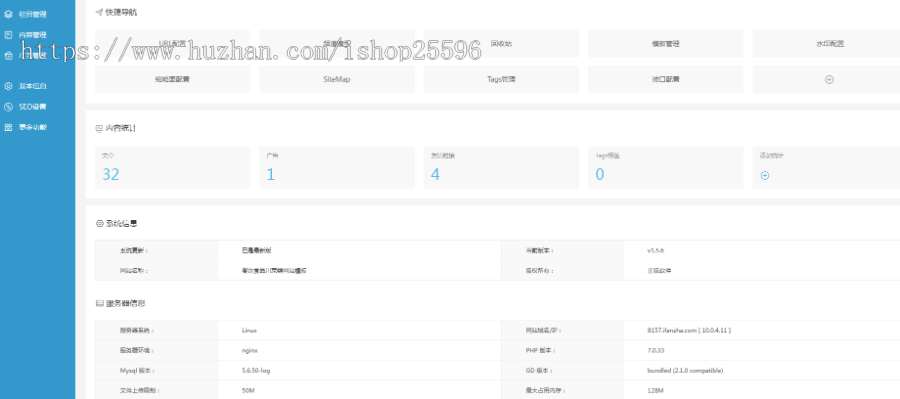Click the SEO设置 sidebar icon

tap(8, 107)
